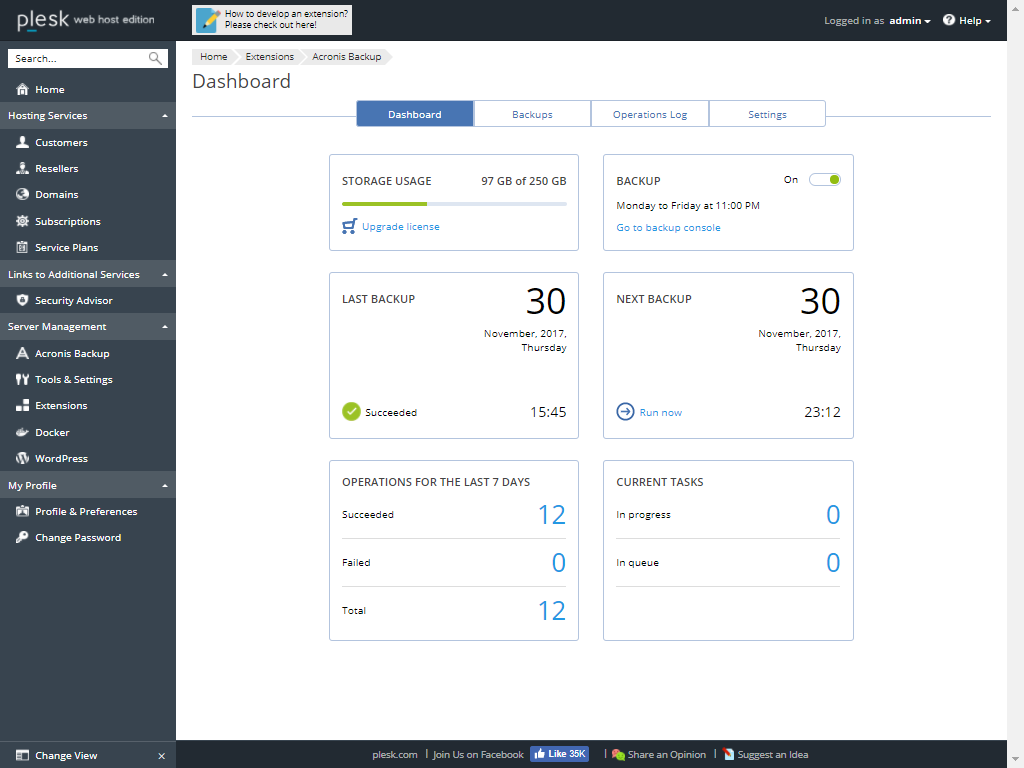The height and width of the screenshot is (768, 1024).
Task: Click the storage usage progress bar
Action: (453, 203)
